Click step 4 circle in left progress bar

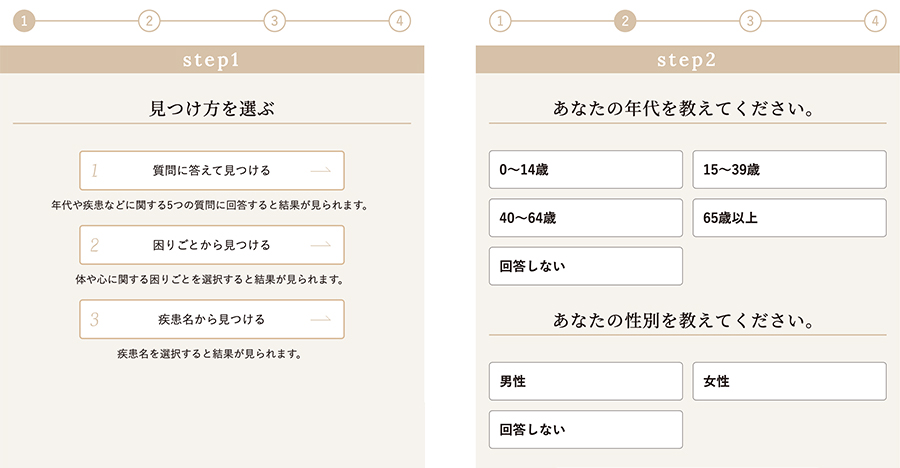(400, 21)
